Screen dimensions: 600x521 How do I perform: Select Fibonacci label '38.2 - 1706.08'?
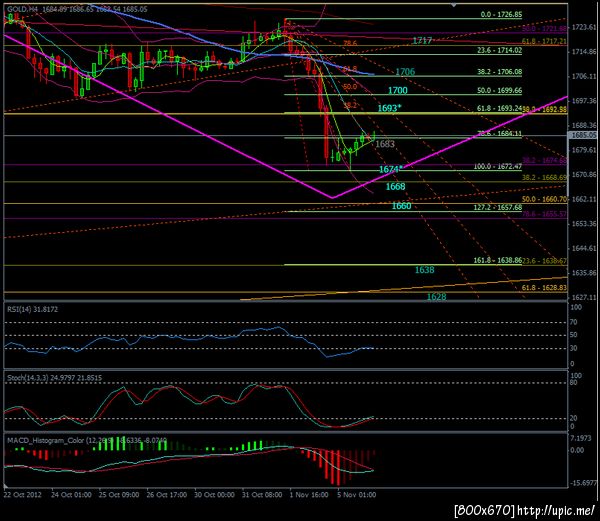pyautogui.click(x=499, y=72)
